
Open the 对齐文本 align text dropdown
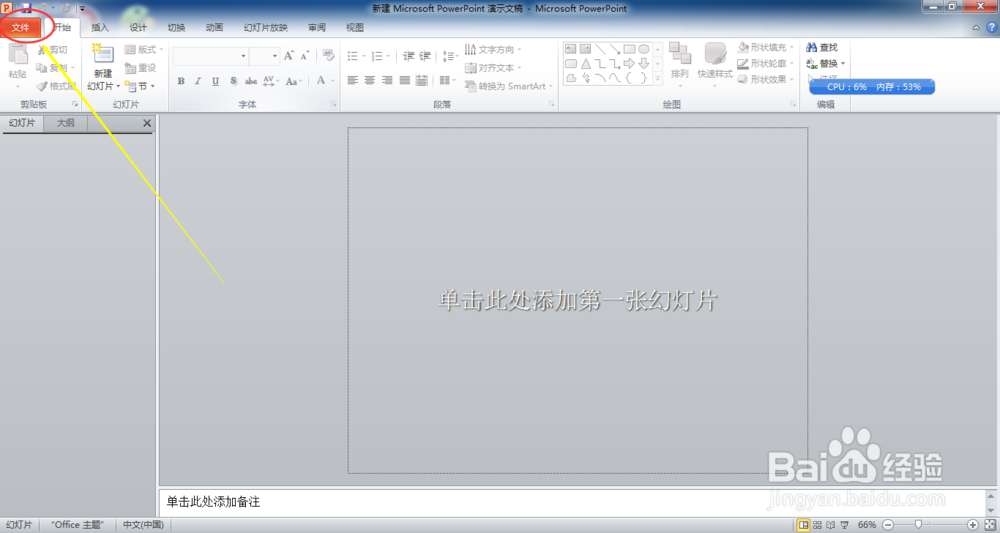pyautogui.click(x=493, y=68)
